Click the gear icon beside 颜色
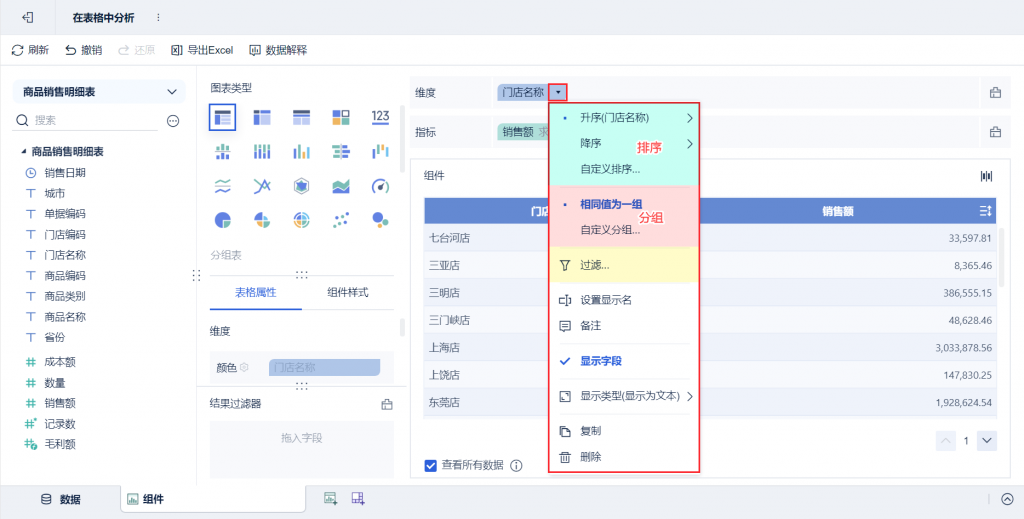Viewport: 1024px width, 519px height. click(x=244, y=368)
